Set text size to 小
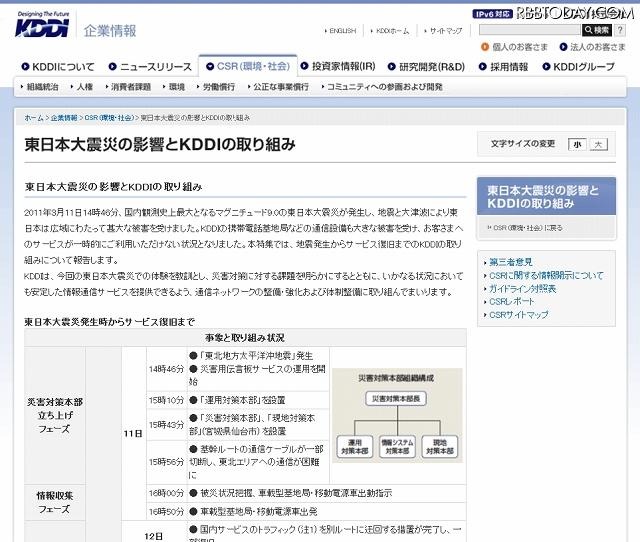 tap(577, 144)
